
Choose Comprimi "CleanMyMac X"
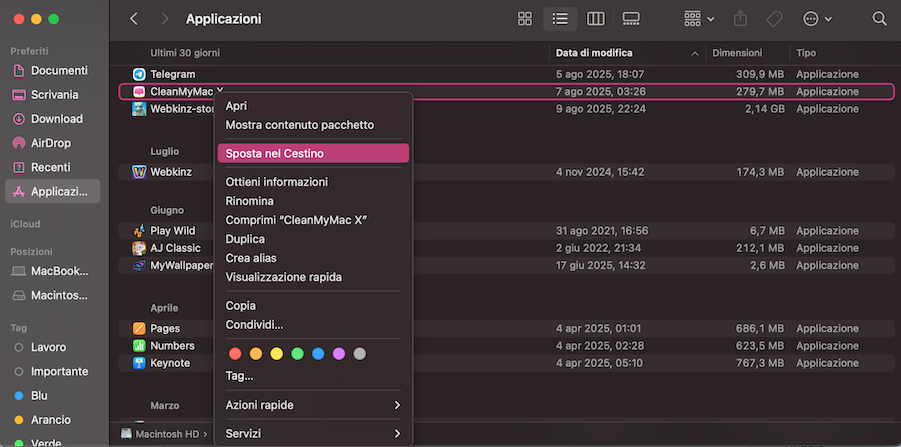tap(313, 220)
